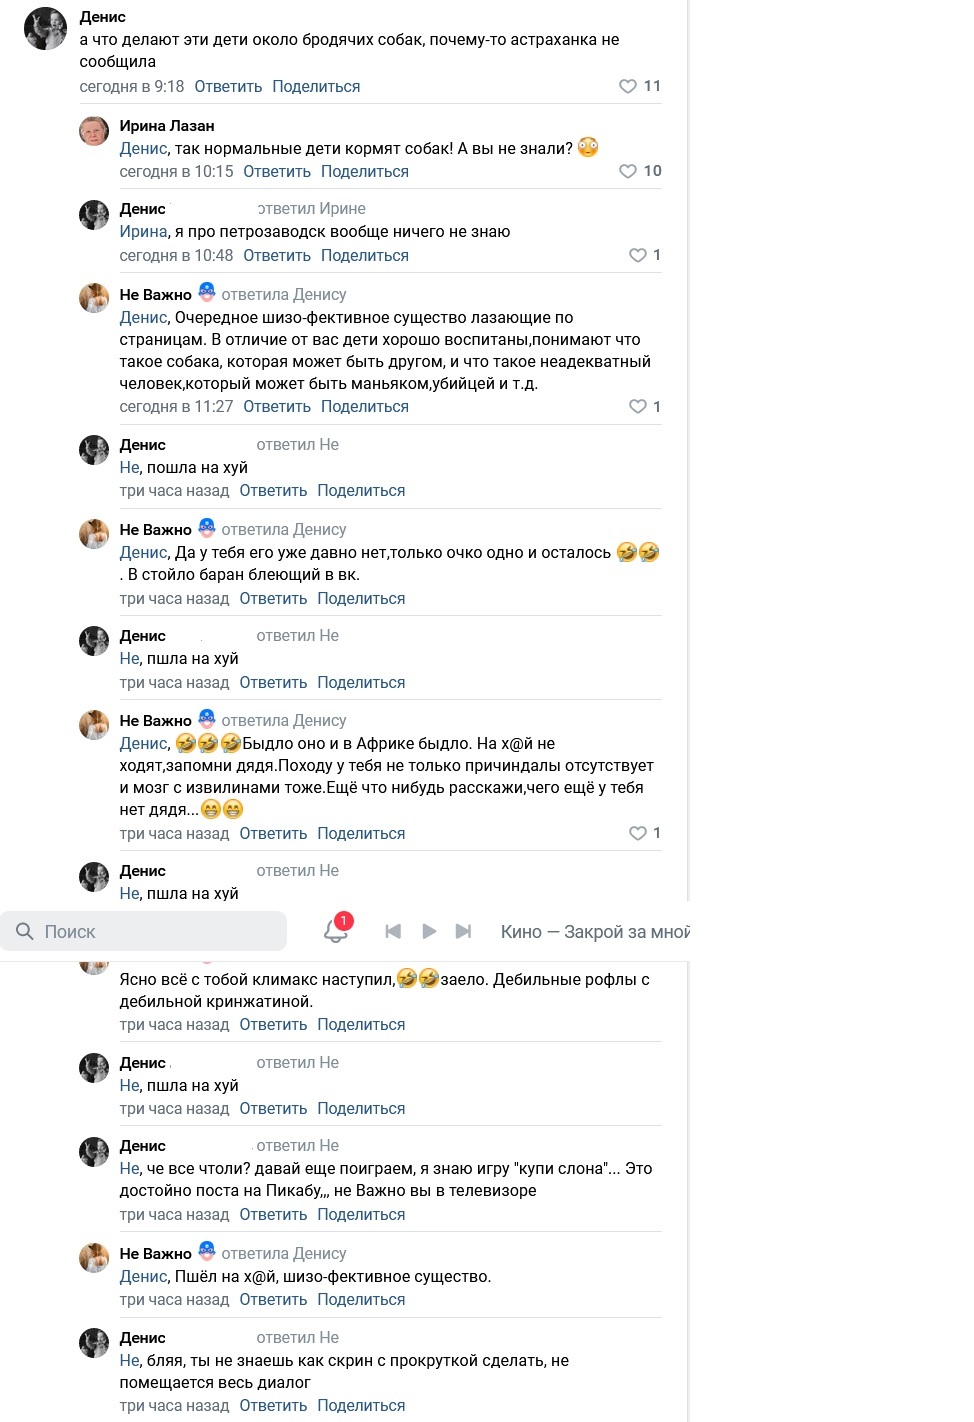Share the comment mentioning Пикабу

pos(361,1215)
